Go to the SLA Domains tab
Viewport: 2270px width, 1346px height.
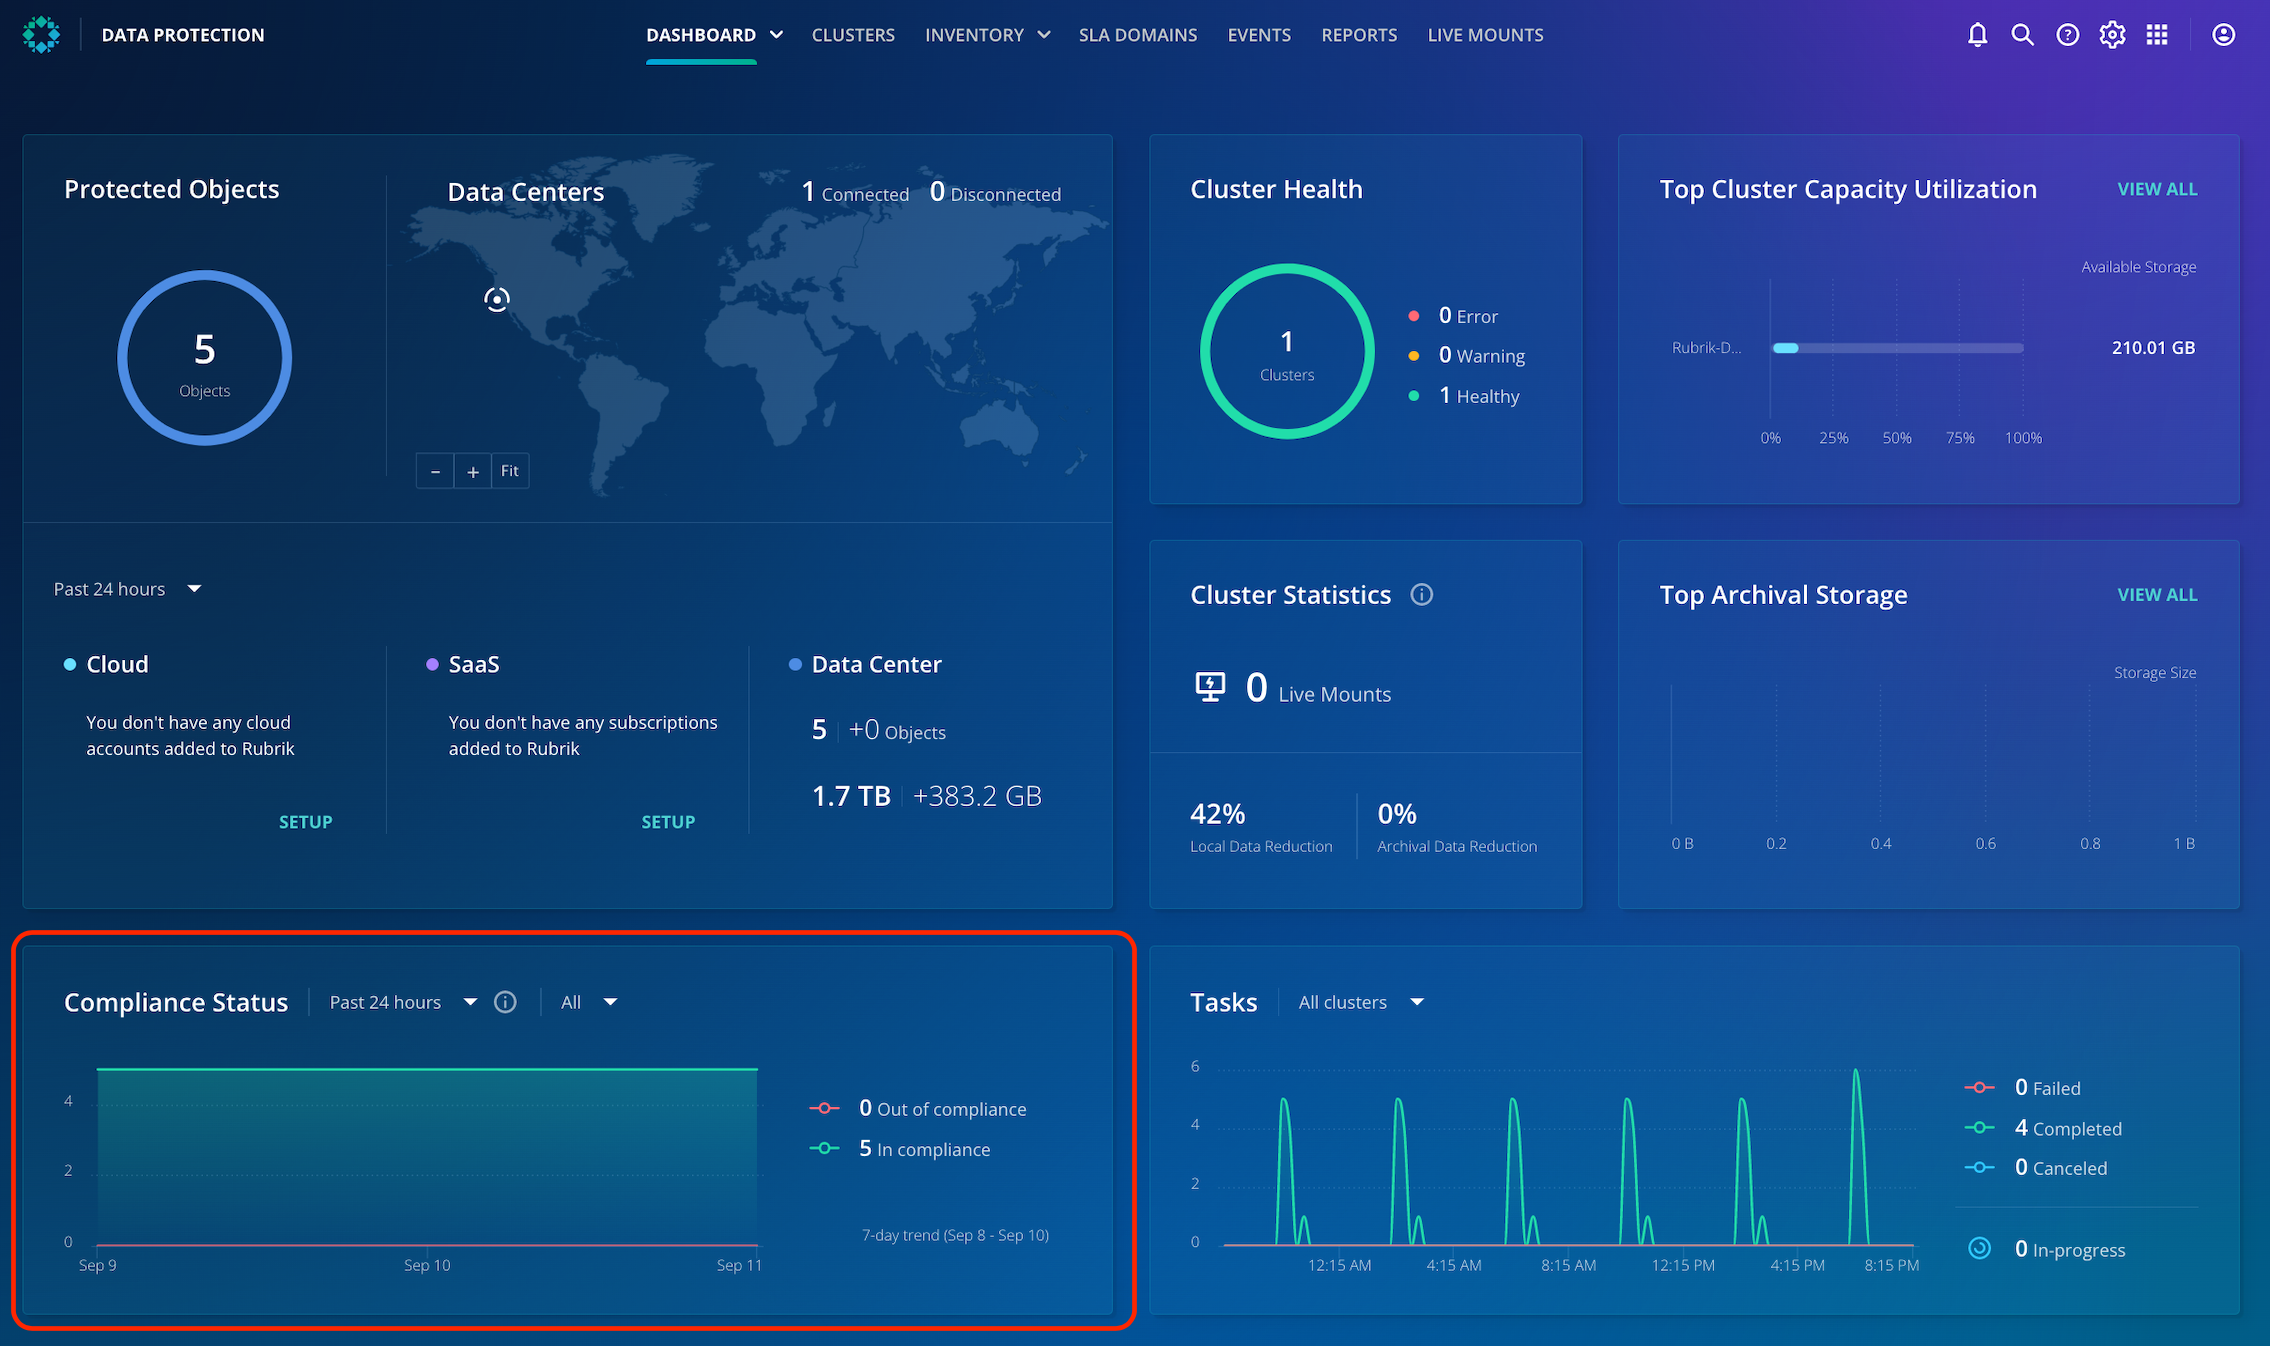tap(1137, 35)
